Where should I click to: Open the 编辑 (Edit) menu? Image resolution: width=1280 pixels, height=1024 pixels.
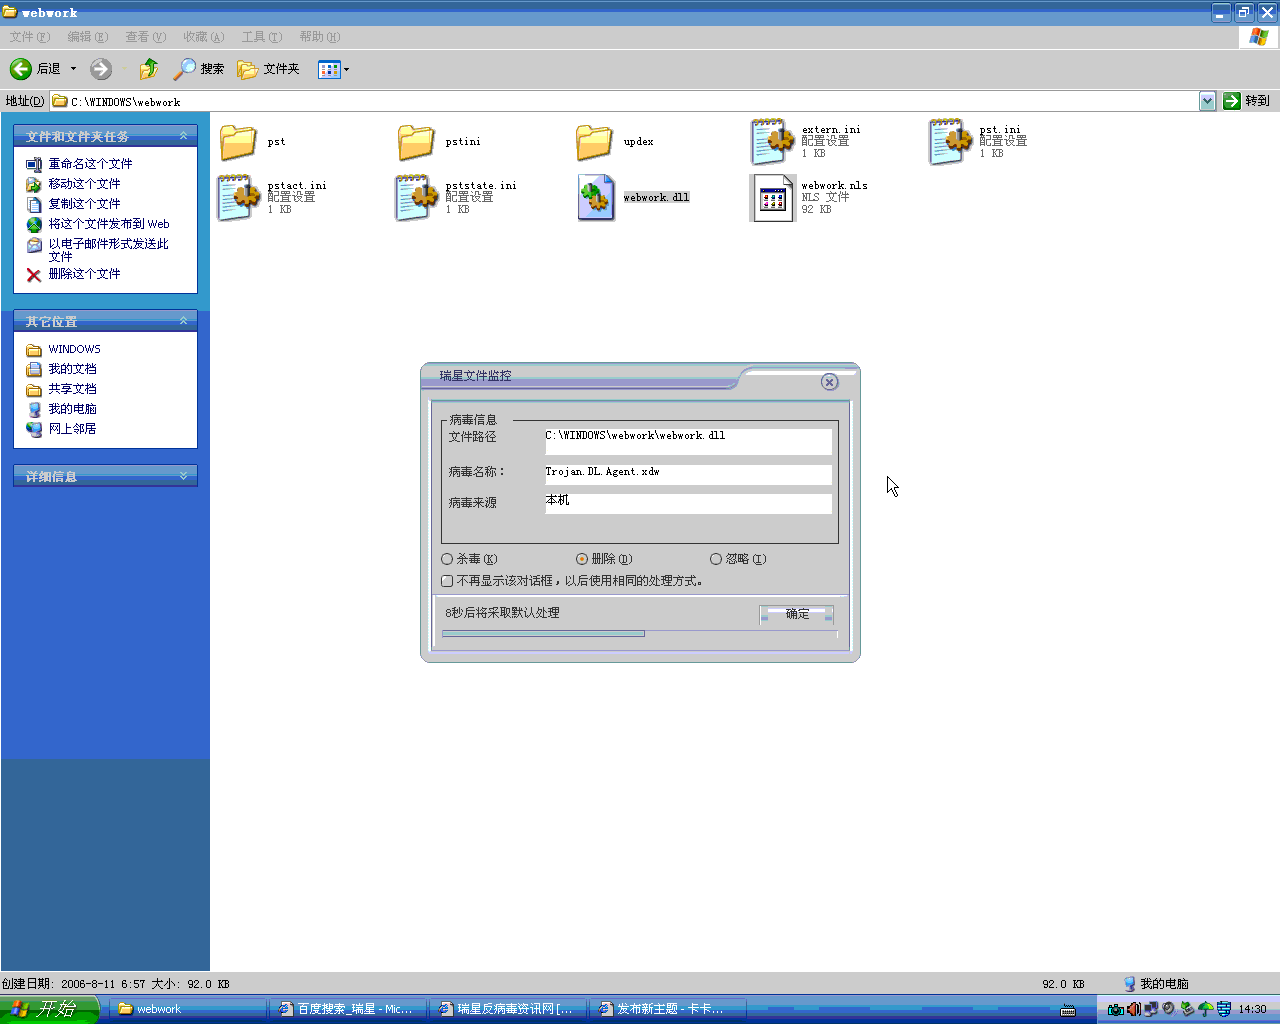87,37
